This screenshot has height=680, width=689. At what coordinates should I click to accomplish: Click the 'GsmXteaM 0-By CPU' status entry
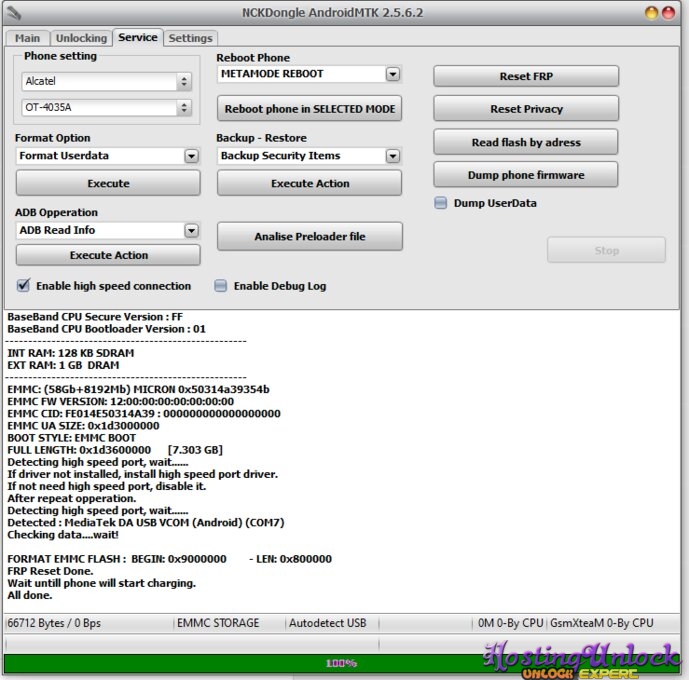coord(602,623)
